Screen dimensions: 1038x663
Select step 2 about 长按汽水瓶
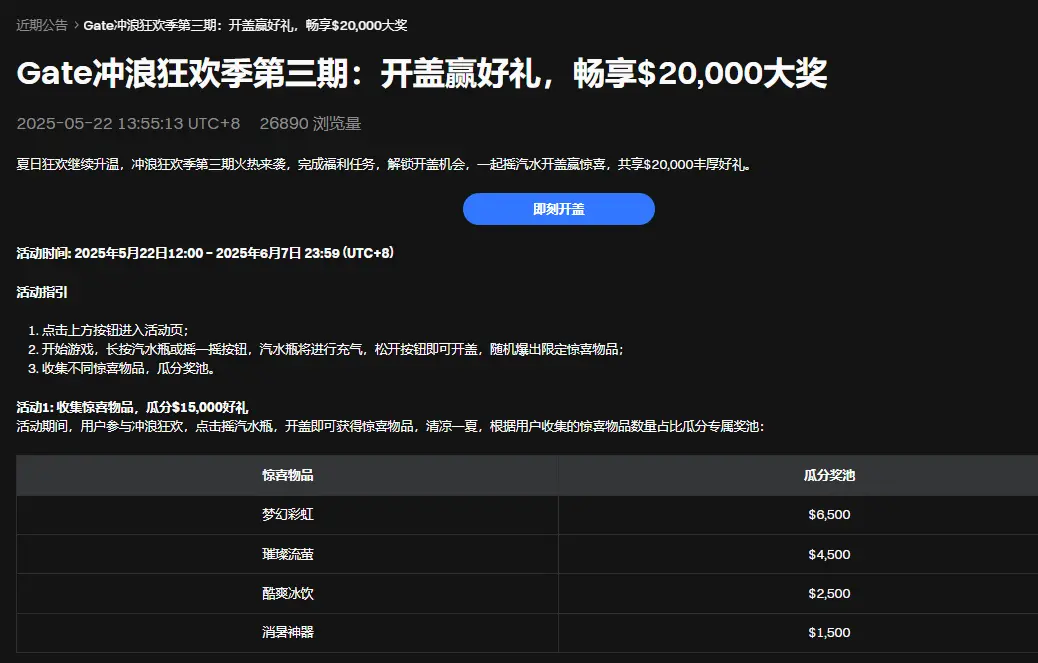tap(326, 349)
